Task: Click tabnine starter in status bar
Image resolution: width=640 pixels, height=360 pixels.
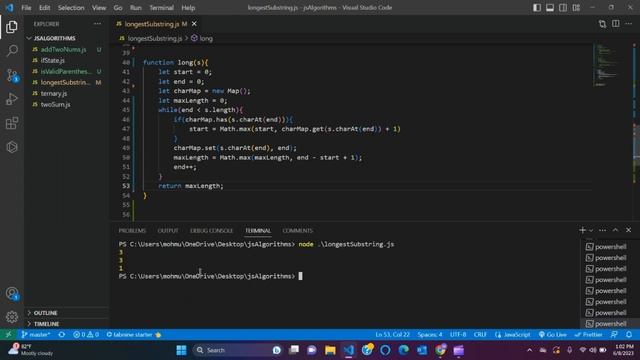Action: click(x=134, y=335)
